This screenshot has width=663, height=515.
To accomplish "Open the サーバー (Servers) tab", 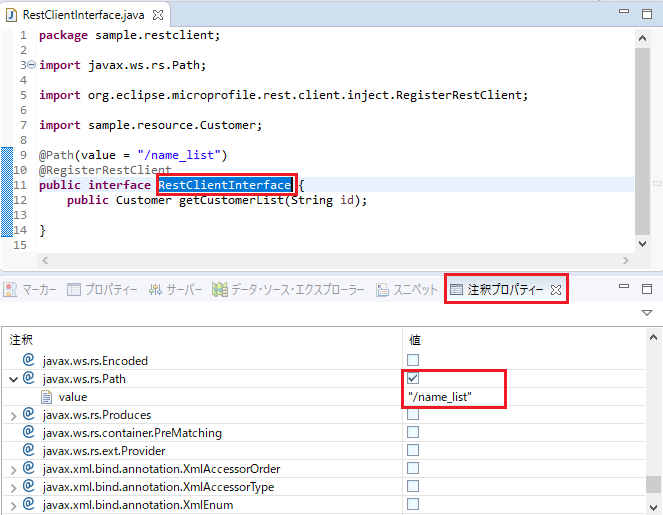I will tap(175, 290).
